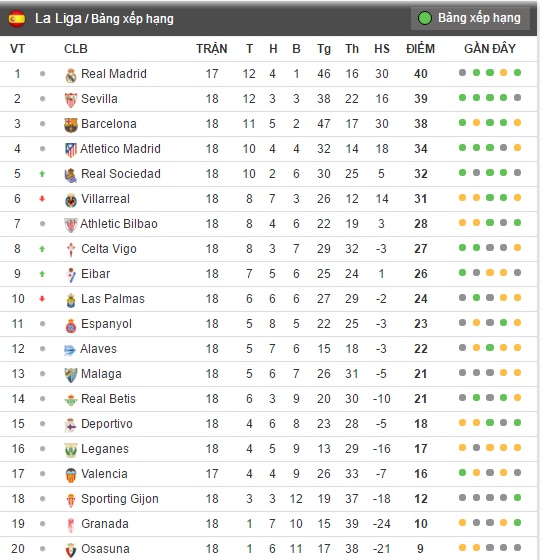Image resolution: width=545 pixels, height=560 pixels.
Task: Click the red down arrow beside Las Palmas
Action: click(x=42, y=299)
